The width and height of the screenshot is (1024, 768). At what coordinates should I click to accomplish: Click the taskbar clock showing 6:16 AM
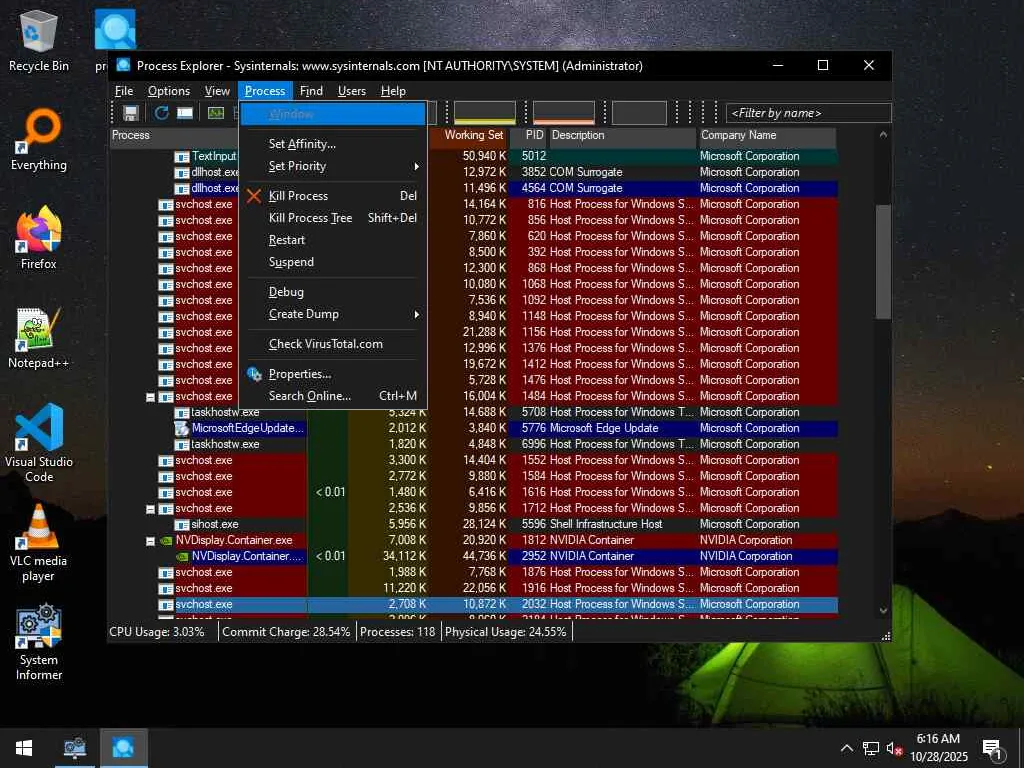coord(938,748)
